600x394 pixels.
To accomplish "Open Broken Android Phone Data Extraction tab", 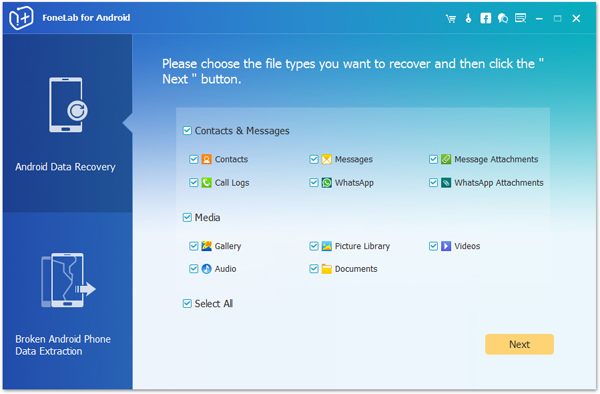I will pyautogui.click(x=68, y=301).
